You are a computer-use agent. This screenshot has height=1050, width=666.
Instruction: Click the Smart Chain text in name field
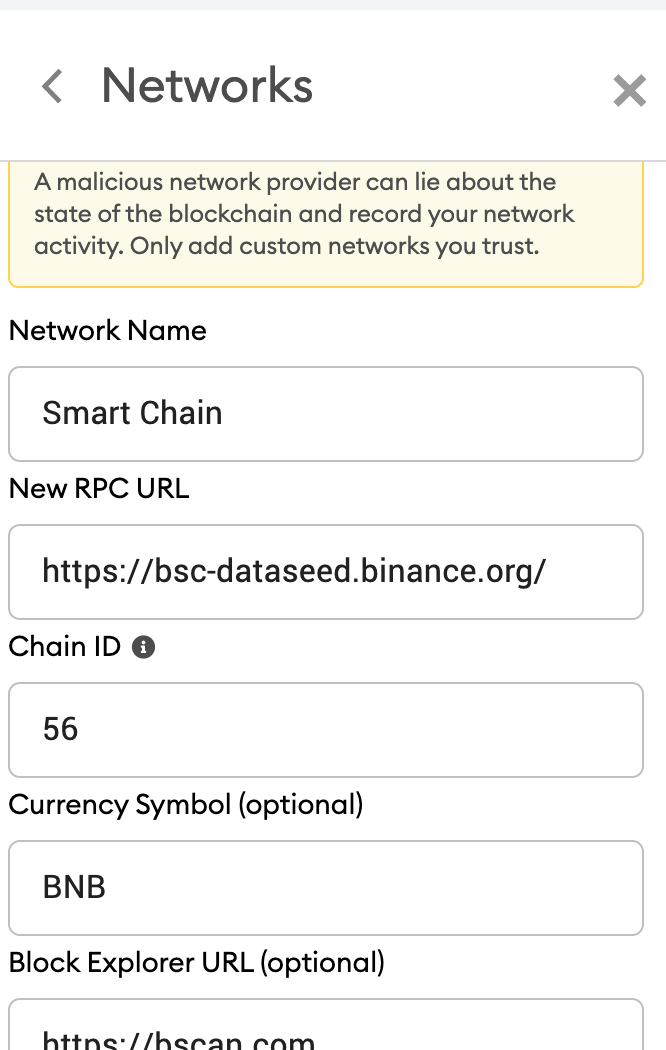[133, 412]
